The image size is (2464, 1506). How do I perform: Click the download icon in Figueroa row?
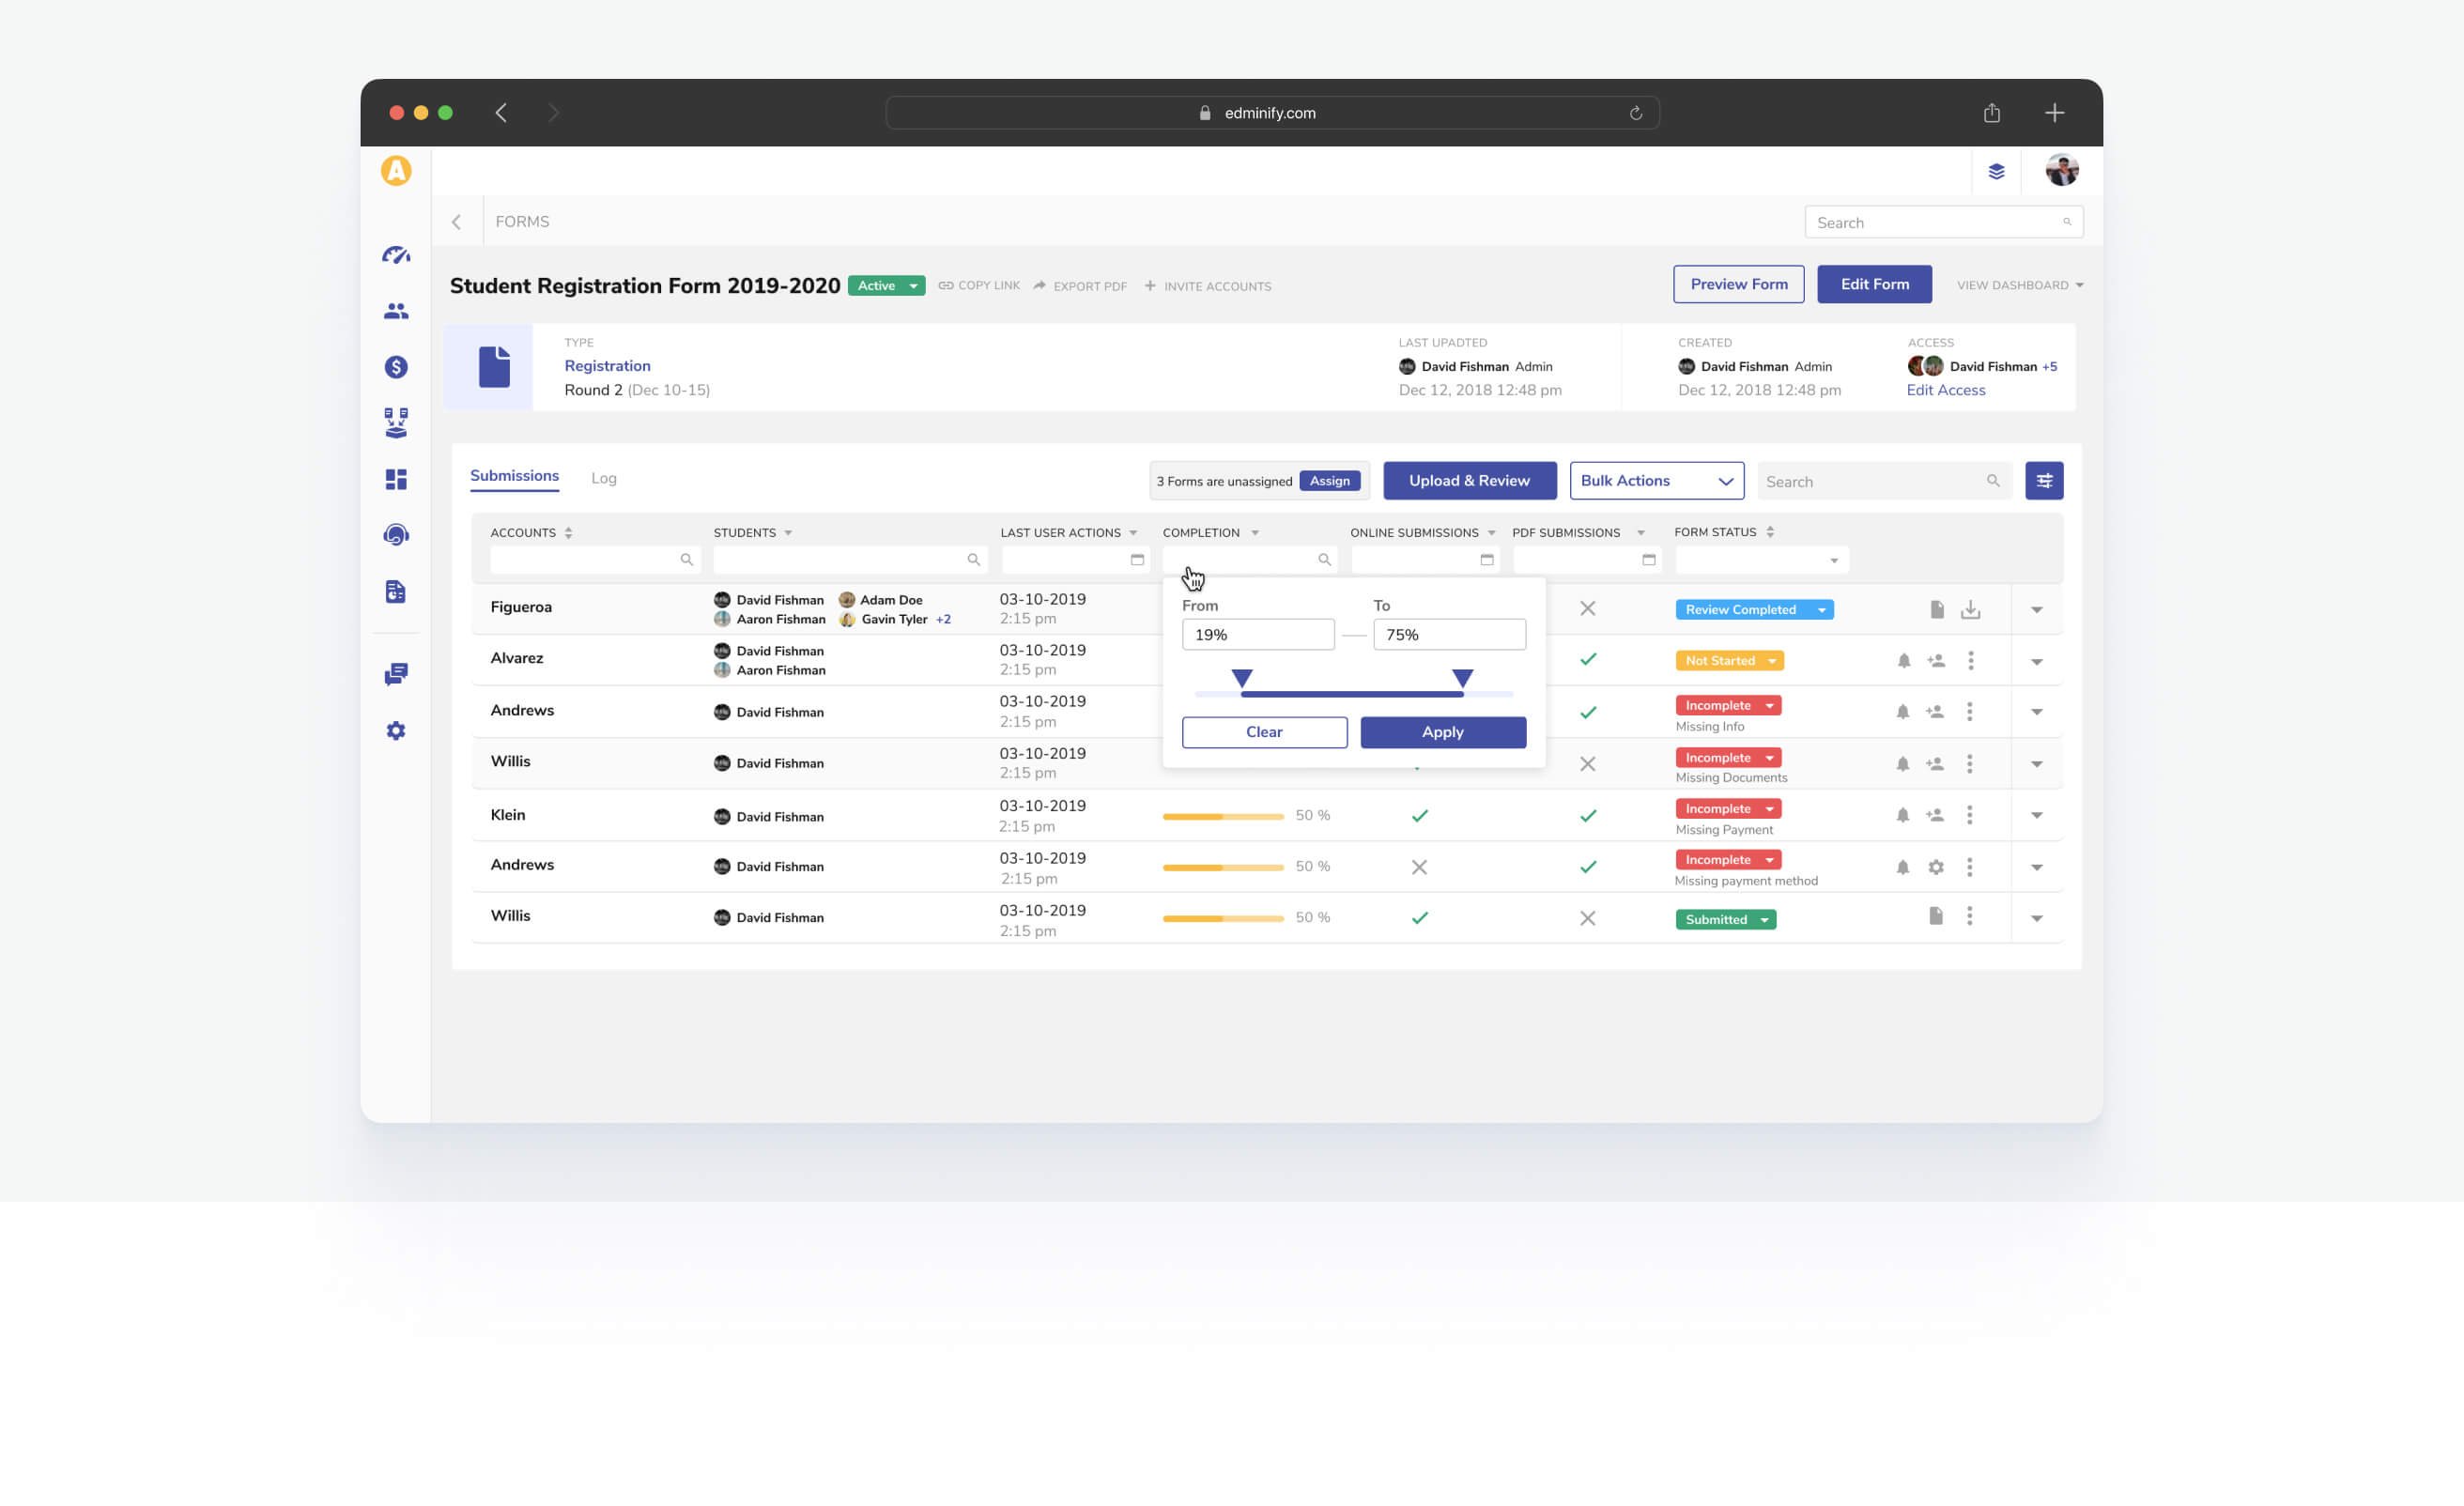(1970, 609)
